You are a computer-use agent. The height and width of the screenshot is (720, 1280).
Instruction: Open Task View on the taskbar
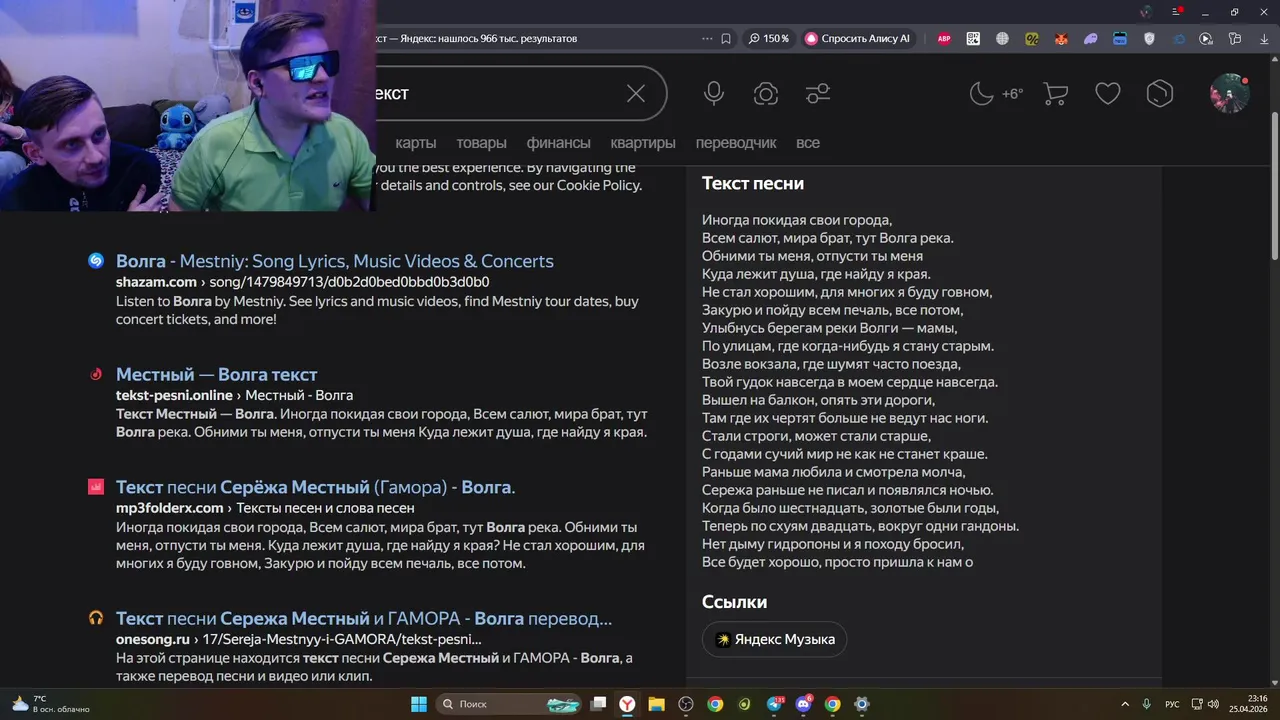coord(598,704)
